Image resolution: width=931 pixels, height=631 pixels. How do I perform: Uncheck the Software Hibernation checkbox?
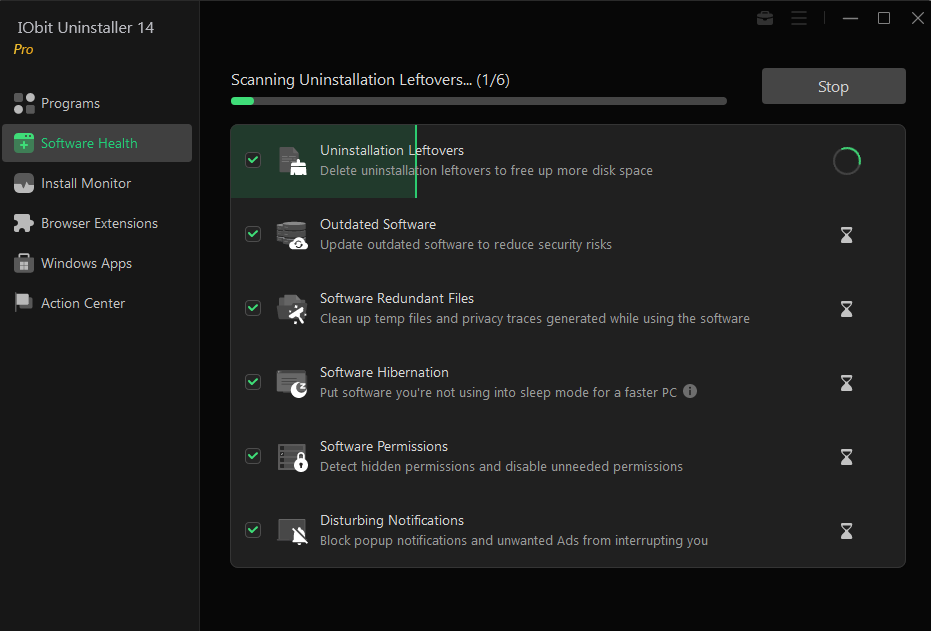pyautogui.click(x=253, y=382)
